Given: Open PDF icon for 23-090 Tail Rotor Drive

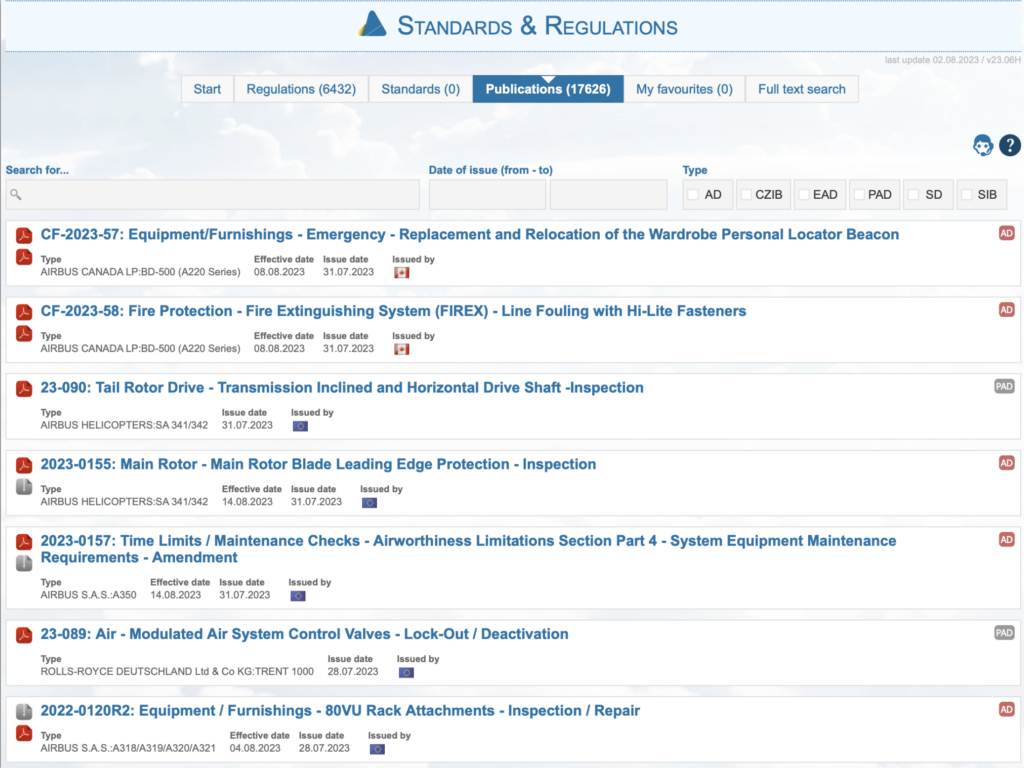Looking at the screenshot, I should pyautogui.click(x=24, y=389).
